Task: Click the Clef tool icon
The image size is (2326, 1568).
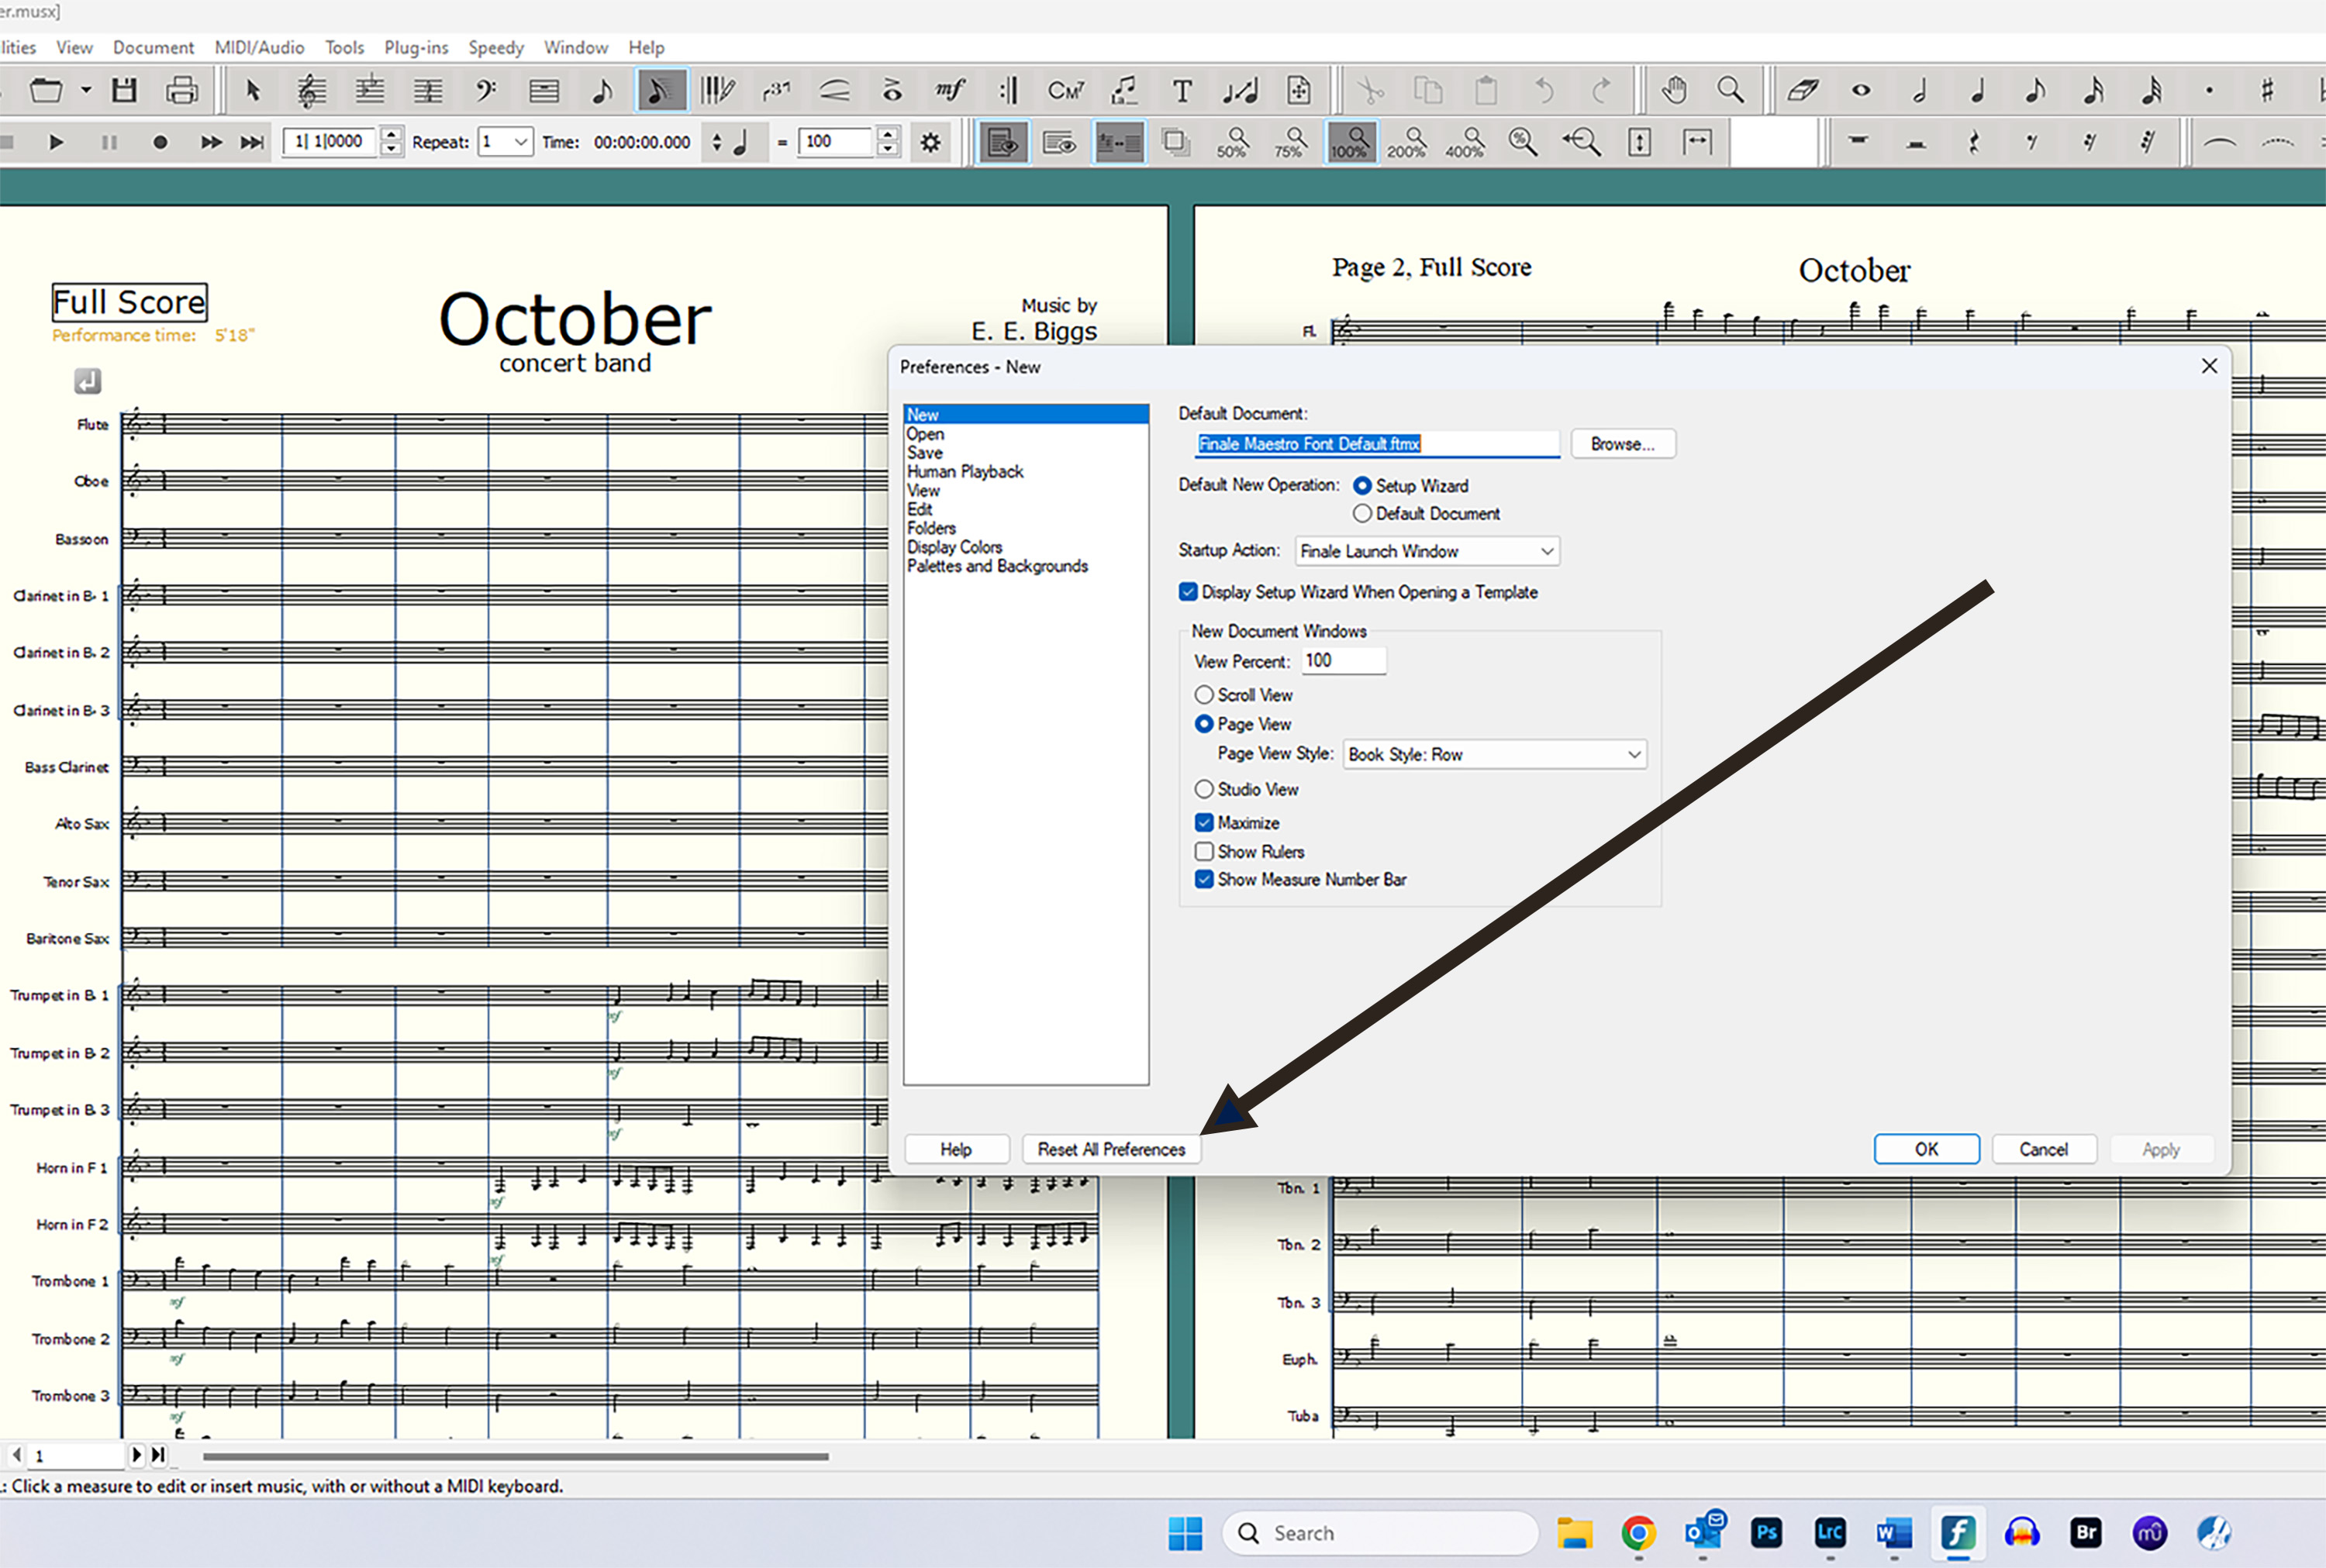Action: 486,91
